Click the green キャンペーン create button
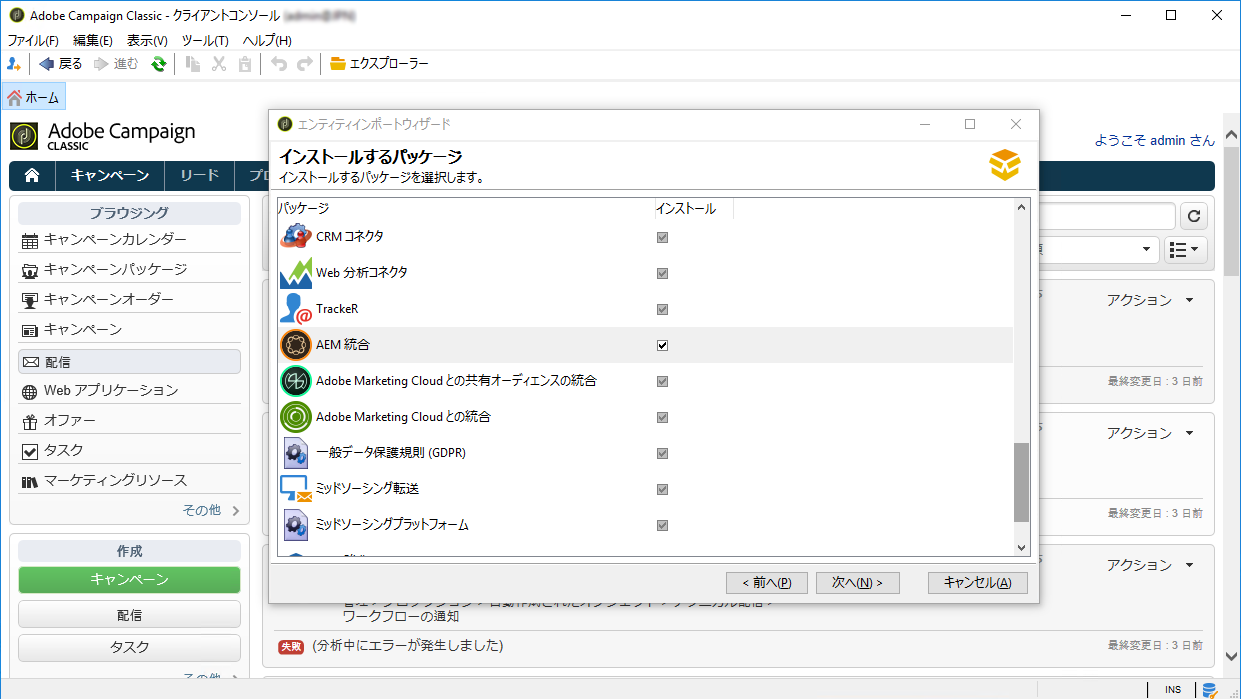 pos(129,579)
